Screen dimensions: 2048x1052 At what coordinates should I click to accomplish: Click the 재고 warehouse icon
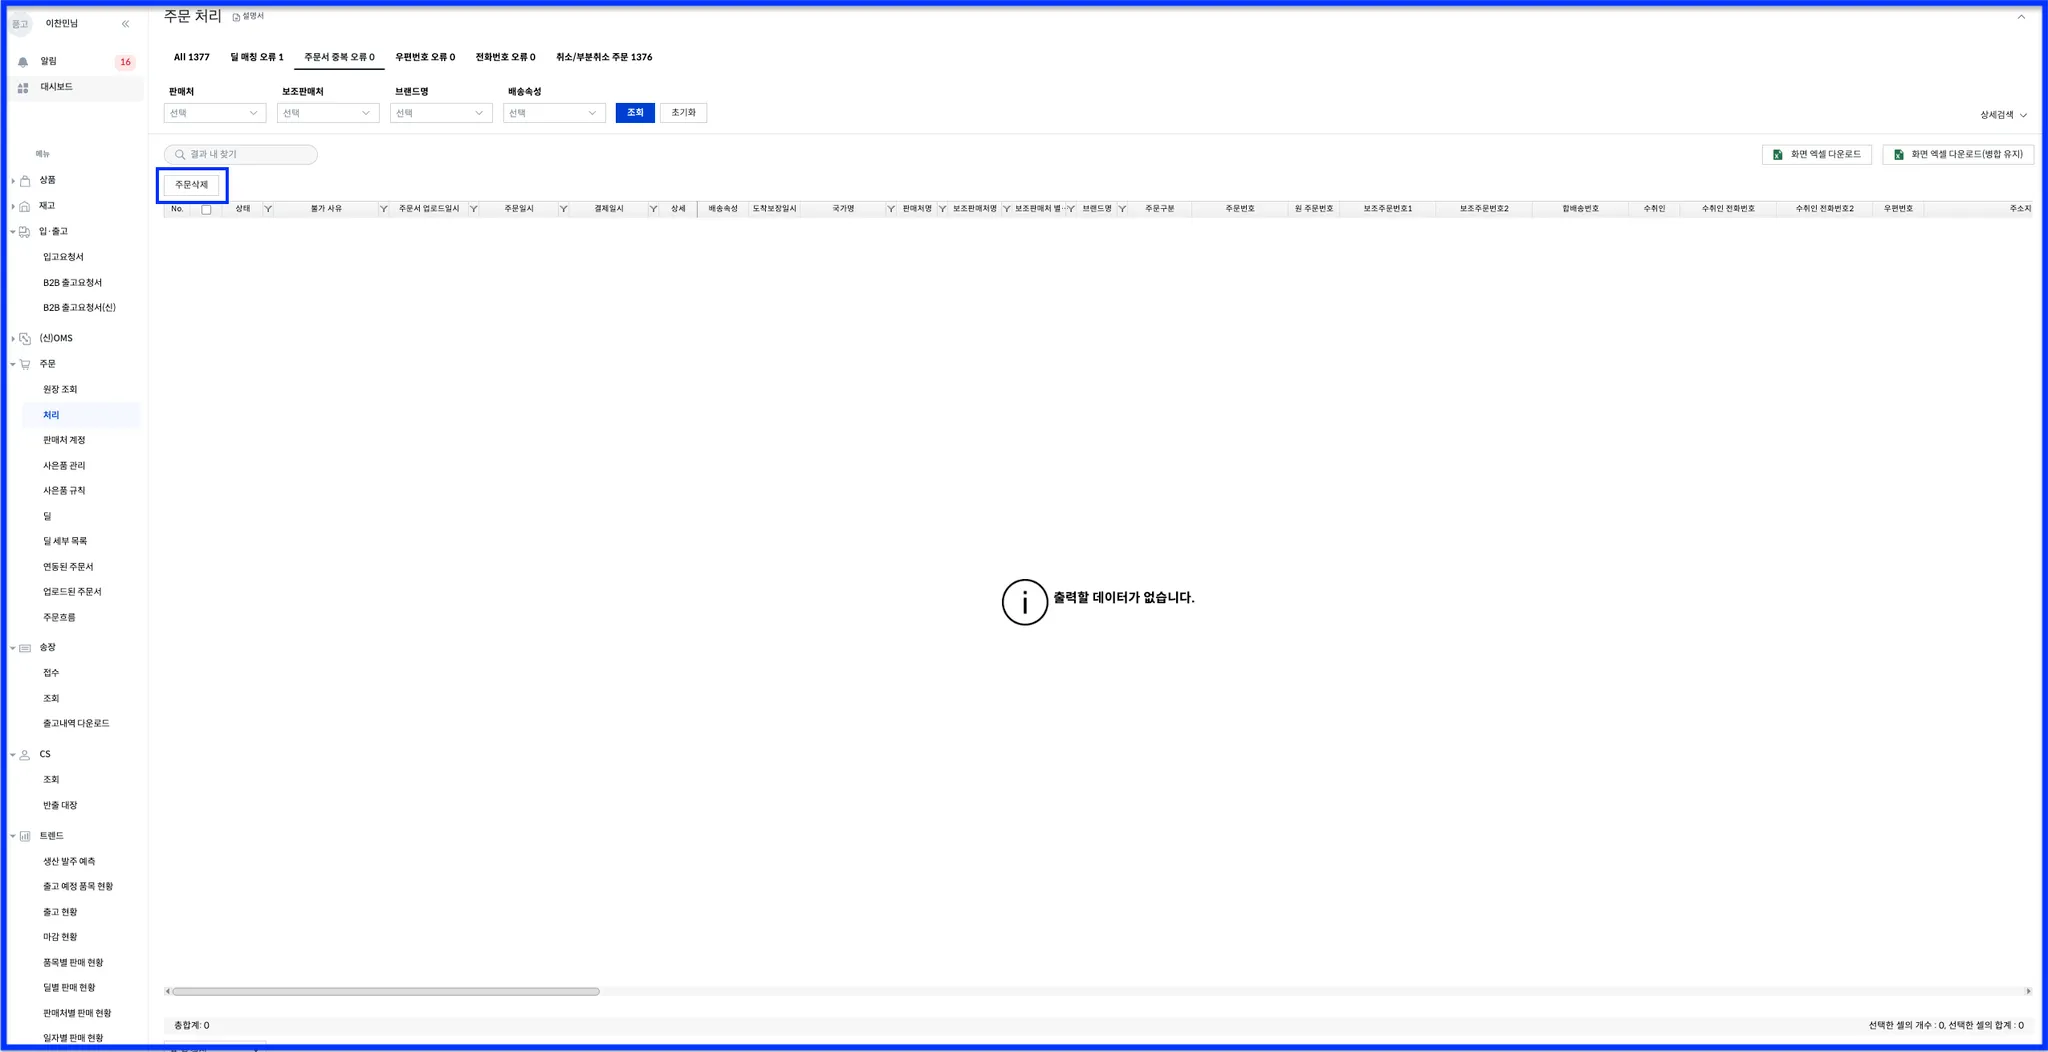25,206
